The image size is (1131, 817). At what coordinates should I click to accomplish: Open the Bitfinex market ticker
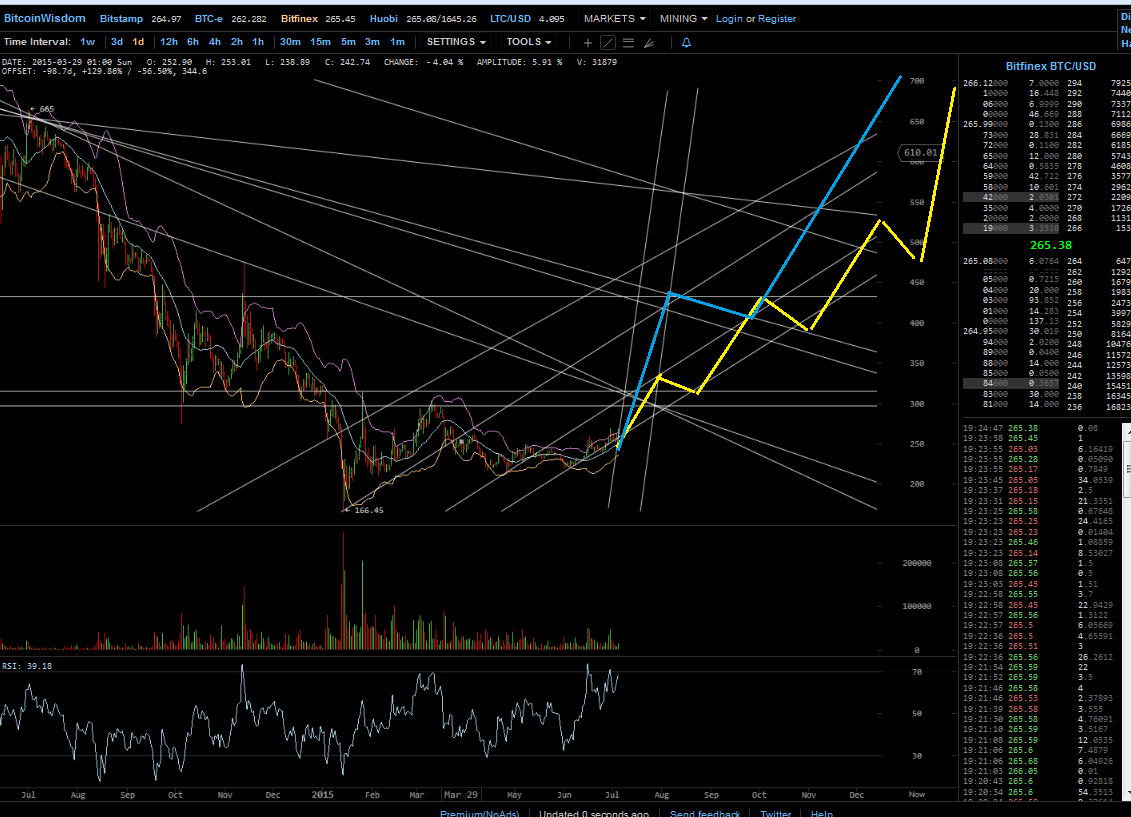pyautogui.click(x=318, y=19)
